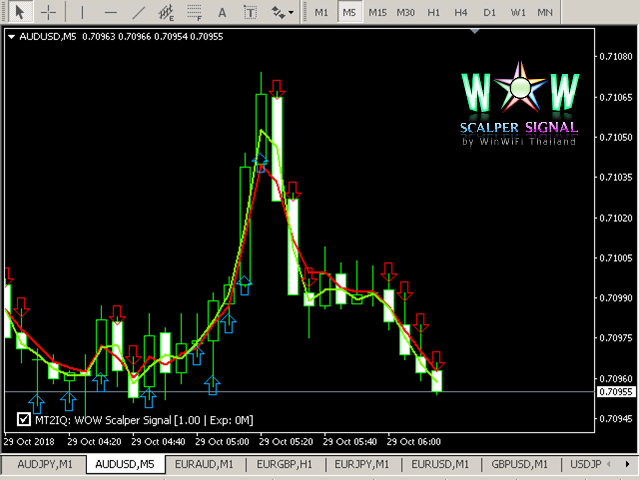
Task: Open the GBPUSD,M1 chart tab
Action: click(520, 464)
